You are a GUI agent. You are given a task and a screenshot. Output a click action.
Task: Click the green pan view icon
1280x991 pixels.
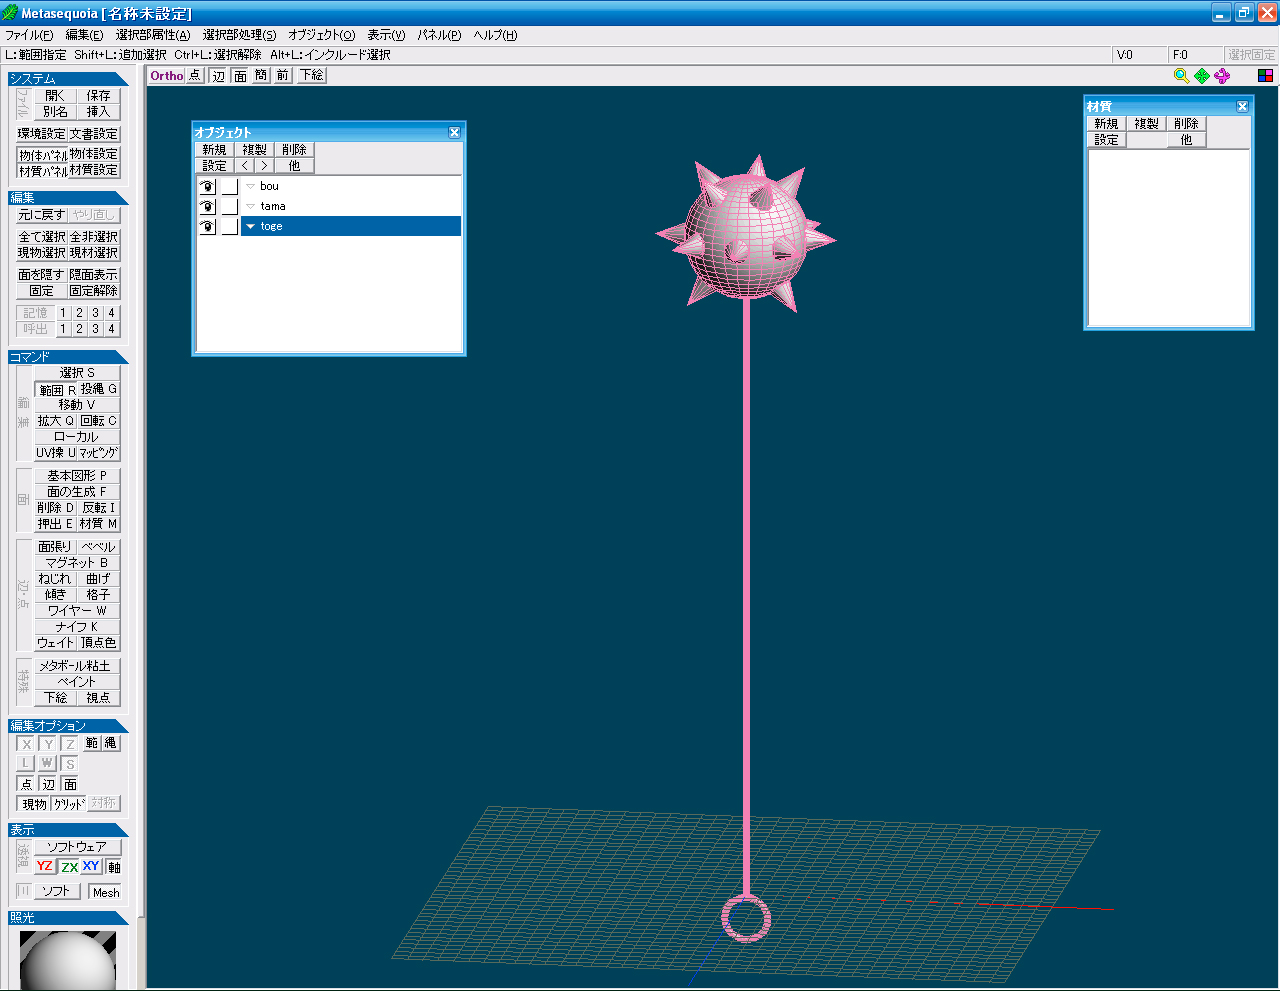pos(1202,76)
